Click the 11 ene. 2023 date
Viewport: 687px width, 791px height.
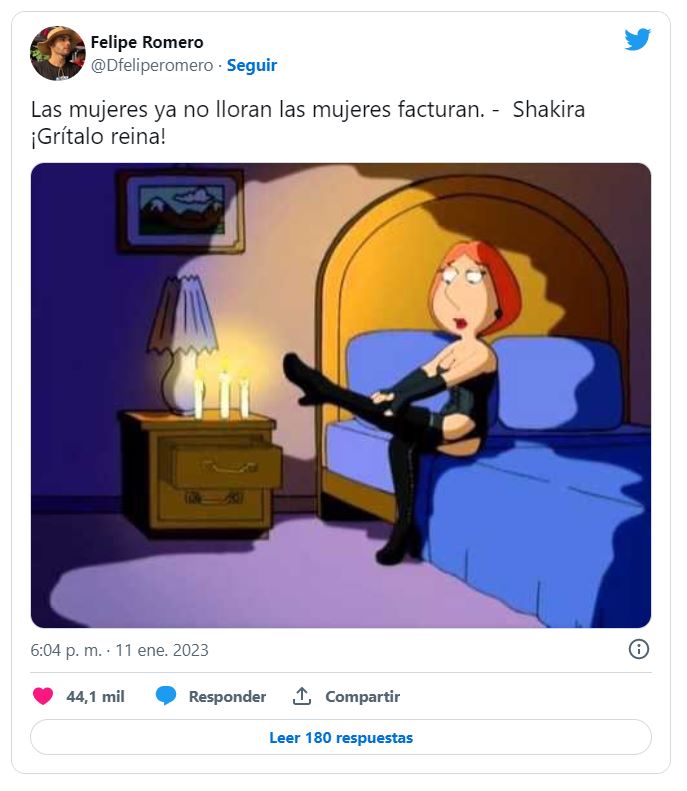163,650
